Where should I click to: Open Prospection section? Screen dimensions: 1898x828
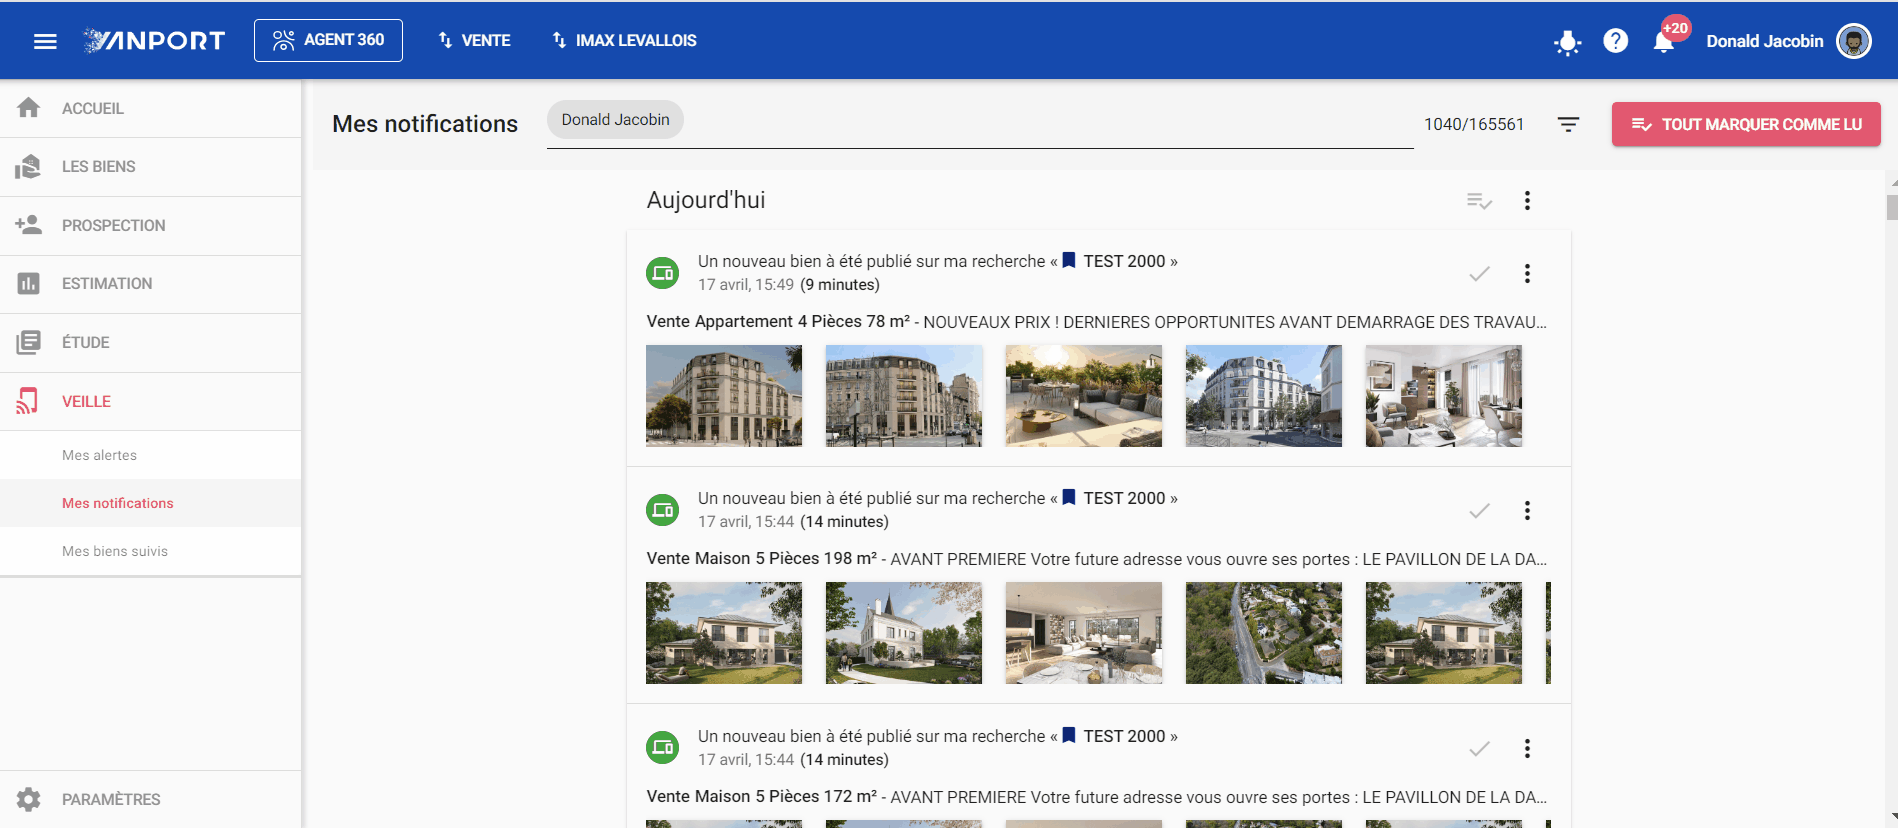point(150,226)
